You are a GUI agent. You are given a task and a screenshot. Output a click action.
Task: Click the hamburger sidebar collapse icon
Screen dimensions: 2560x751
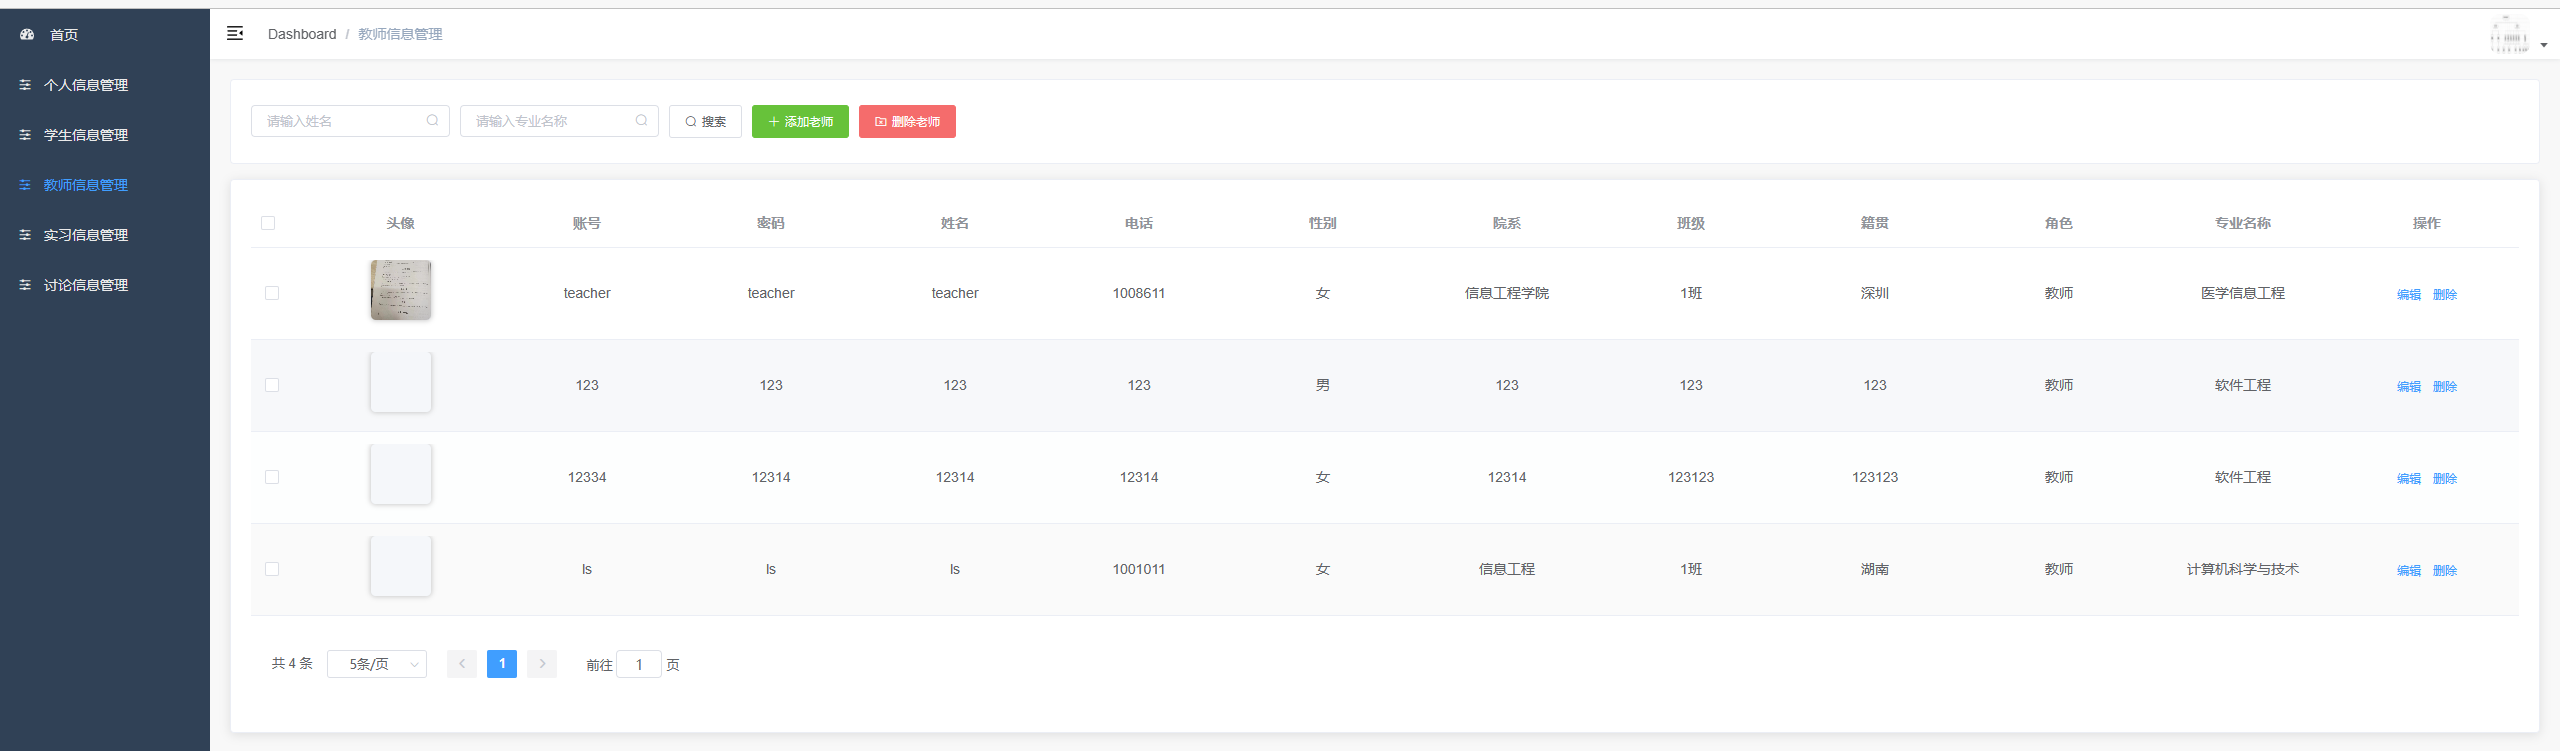click(x=235, y=34)
